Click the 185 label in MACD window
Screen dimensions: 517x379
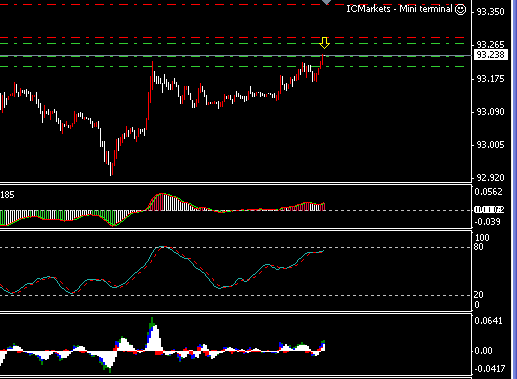pyautogui.click(x=7, y=195)
